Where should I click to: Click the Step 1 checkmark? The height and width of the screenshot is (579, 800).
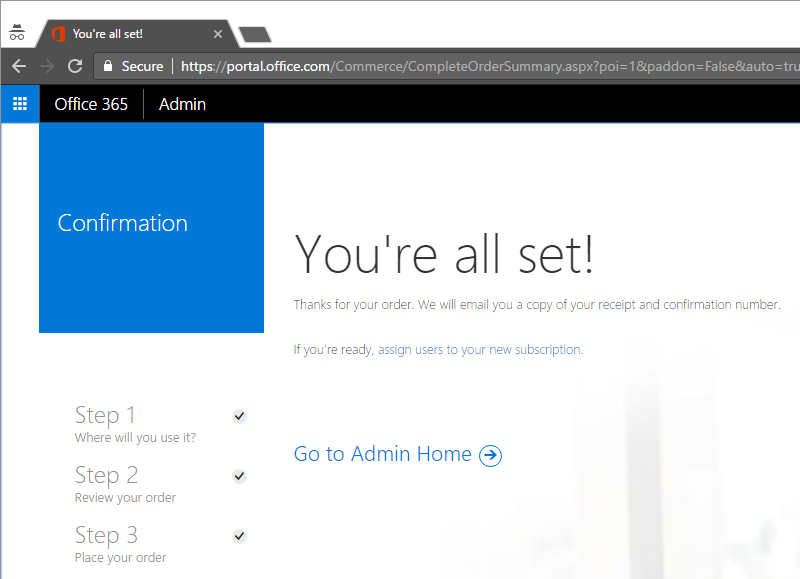(239, 416)
